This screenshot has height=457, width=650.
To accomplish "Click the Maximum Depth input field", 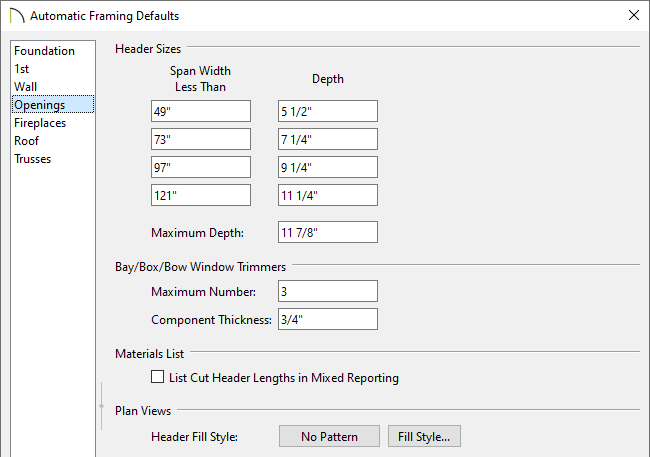I will [328, 232].
